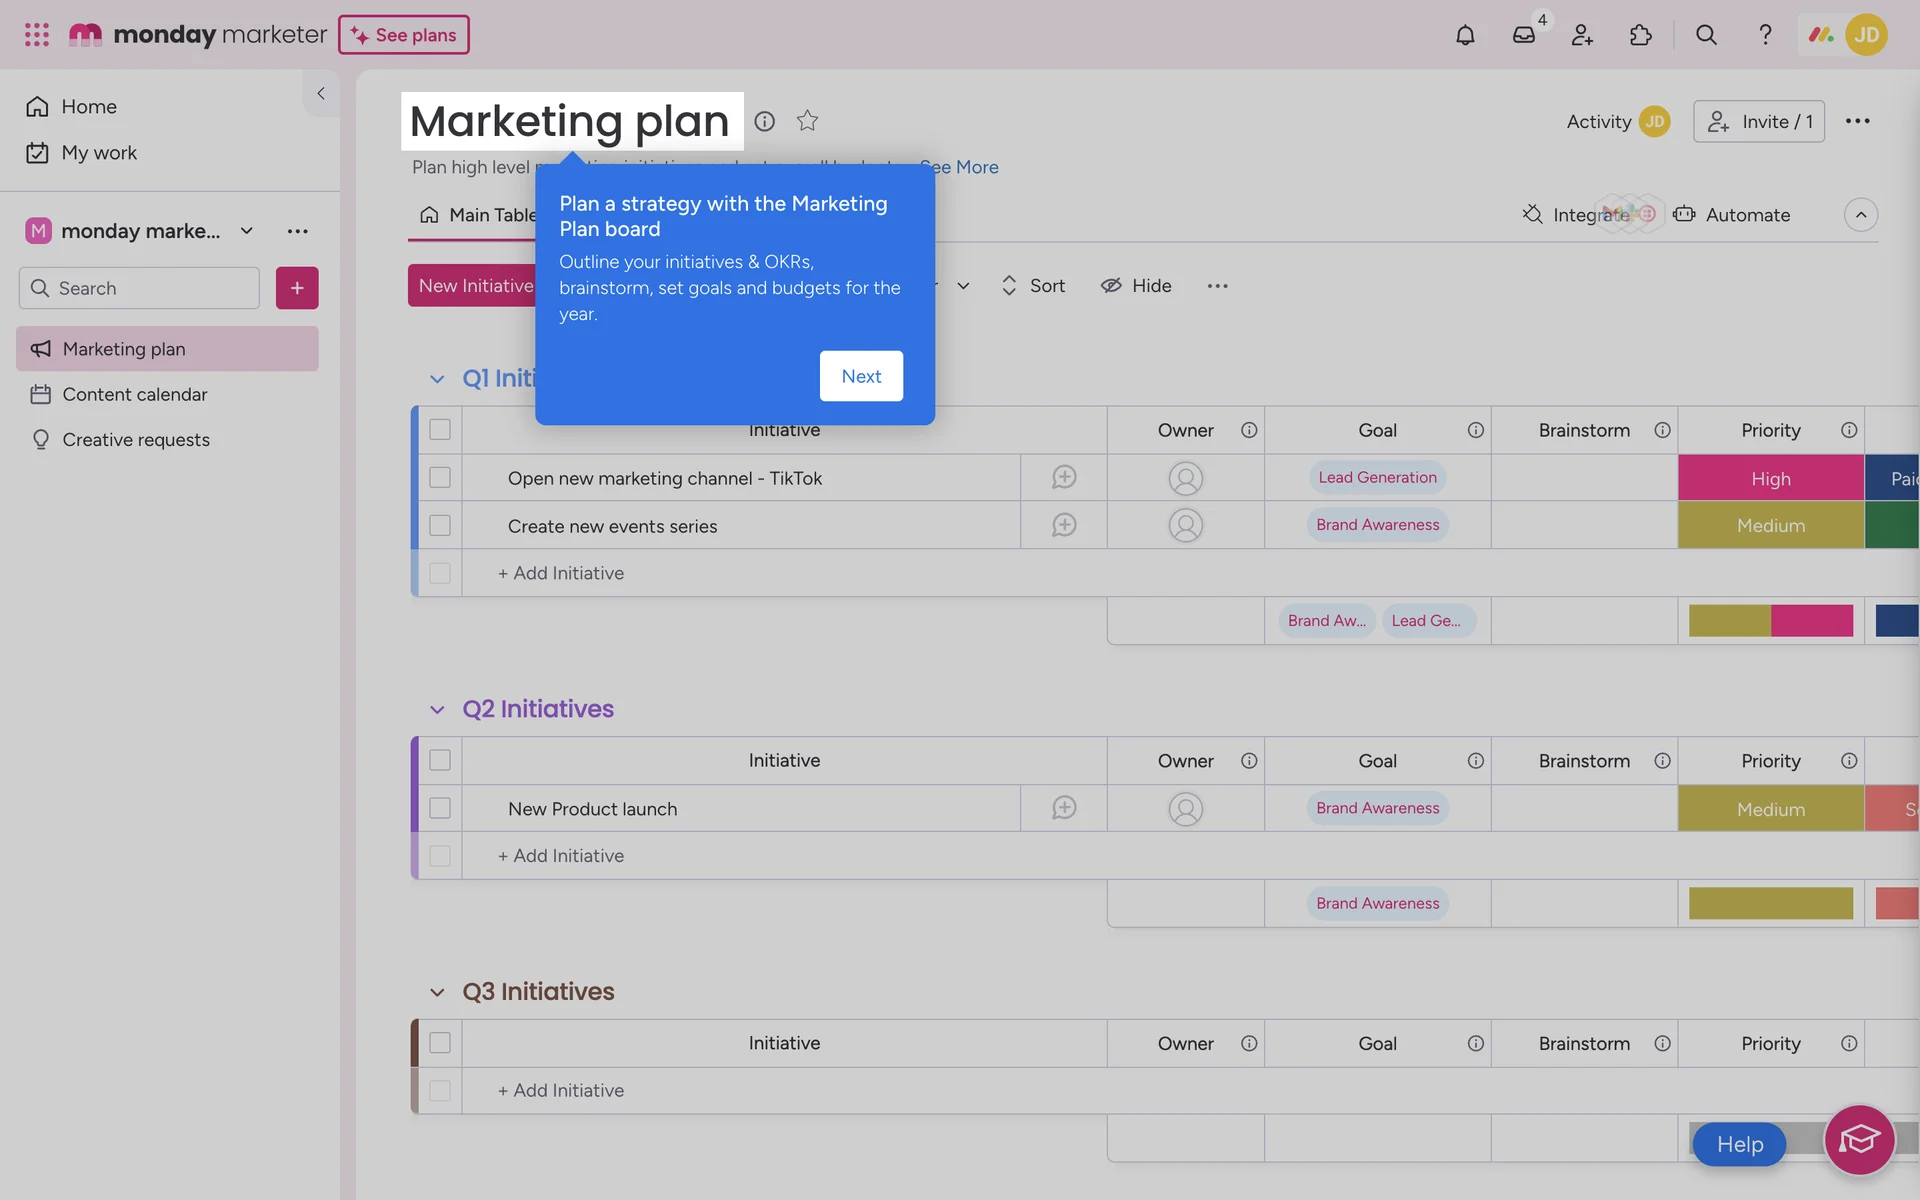
Task: Collapse the Q2 Initiatives group
Action: point(437,710)
